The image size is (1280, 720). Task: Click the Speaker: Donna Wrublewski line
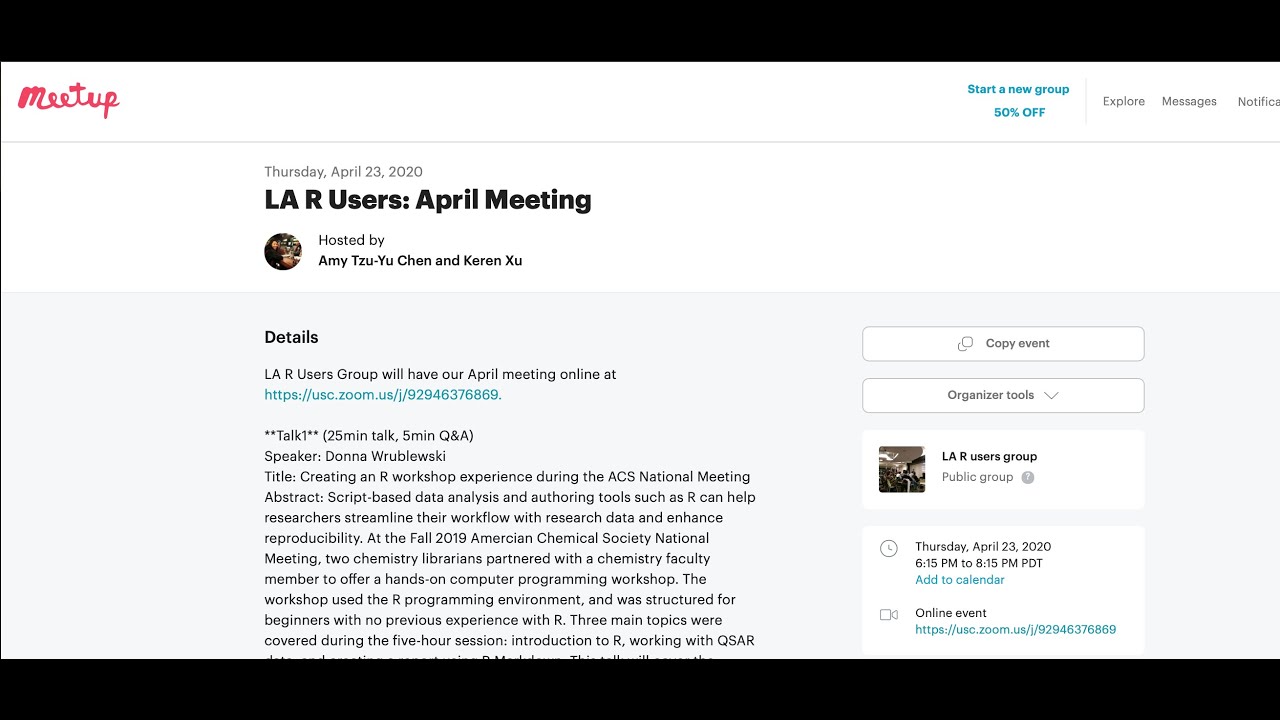[x=355, y=456]
